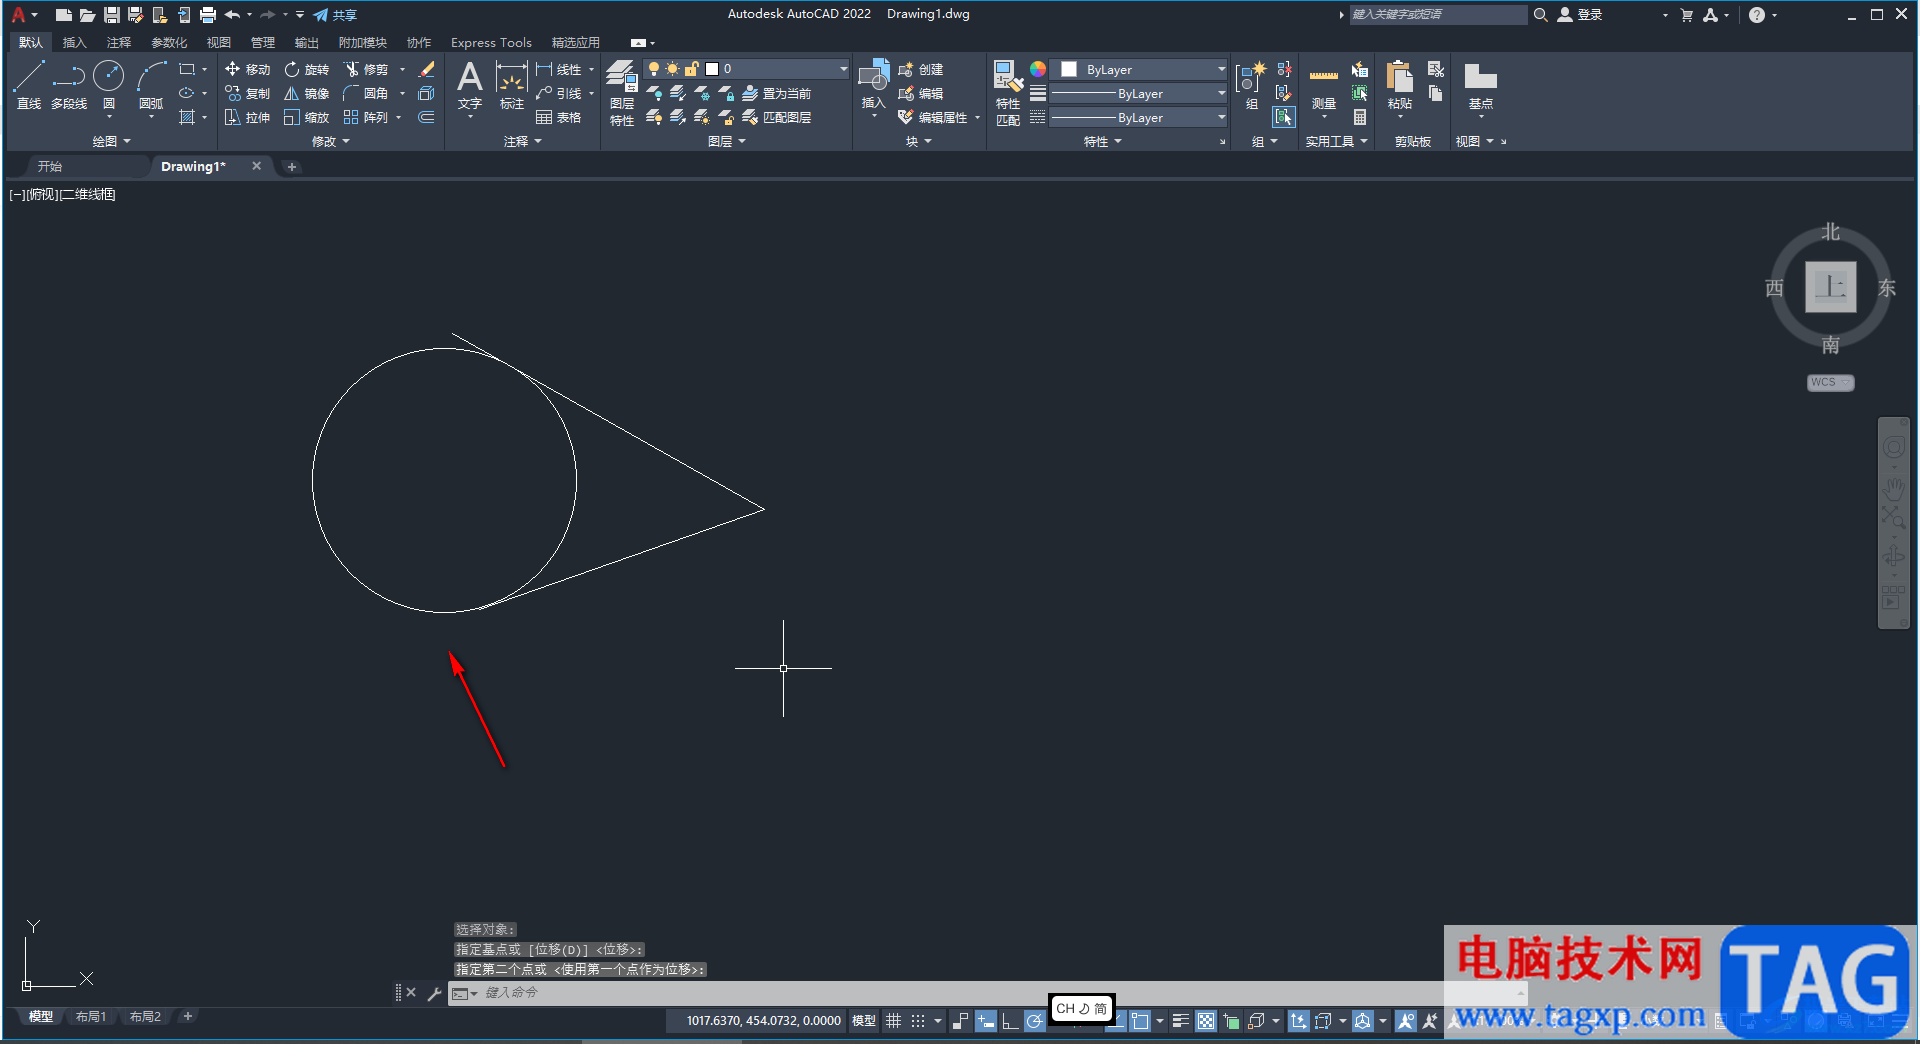The image size is (1920, 1044).
Task: Open 图层特性 (Layer Properties) panel
Action: pos(622,92)
